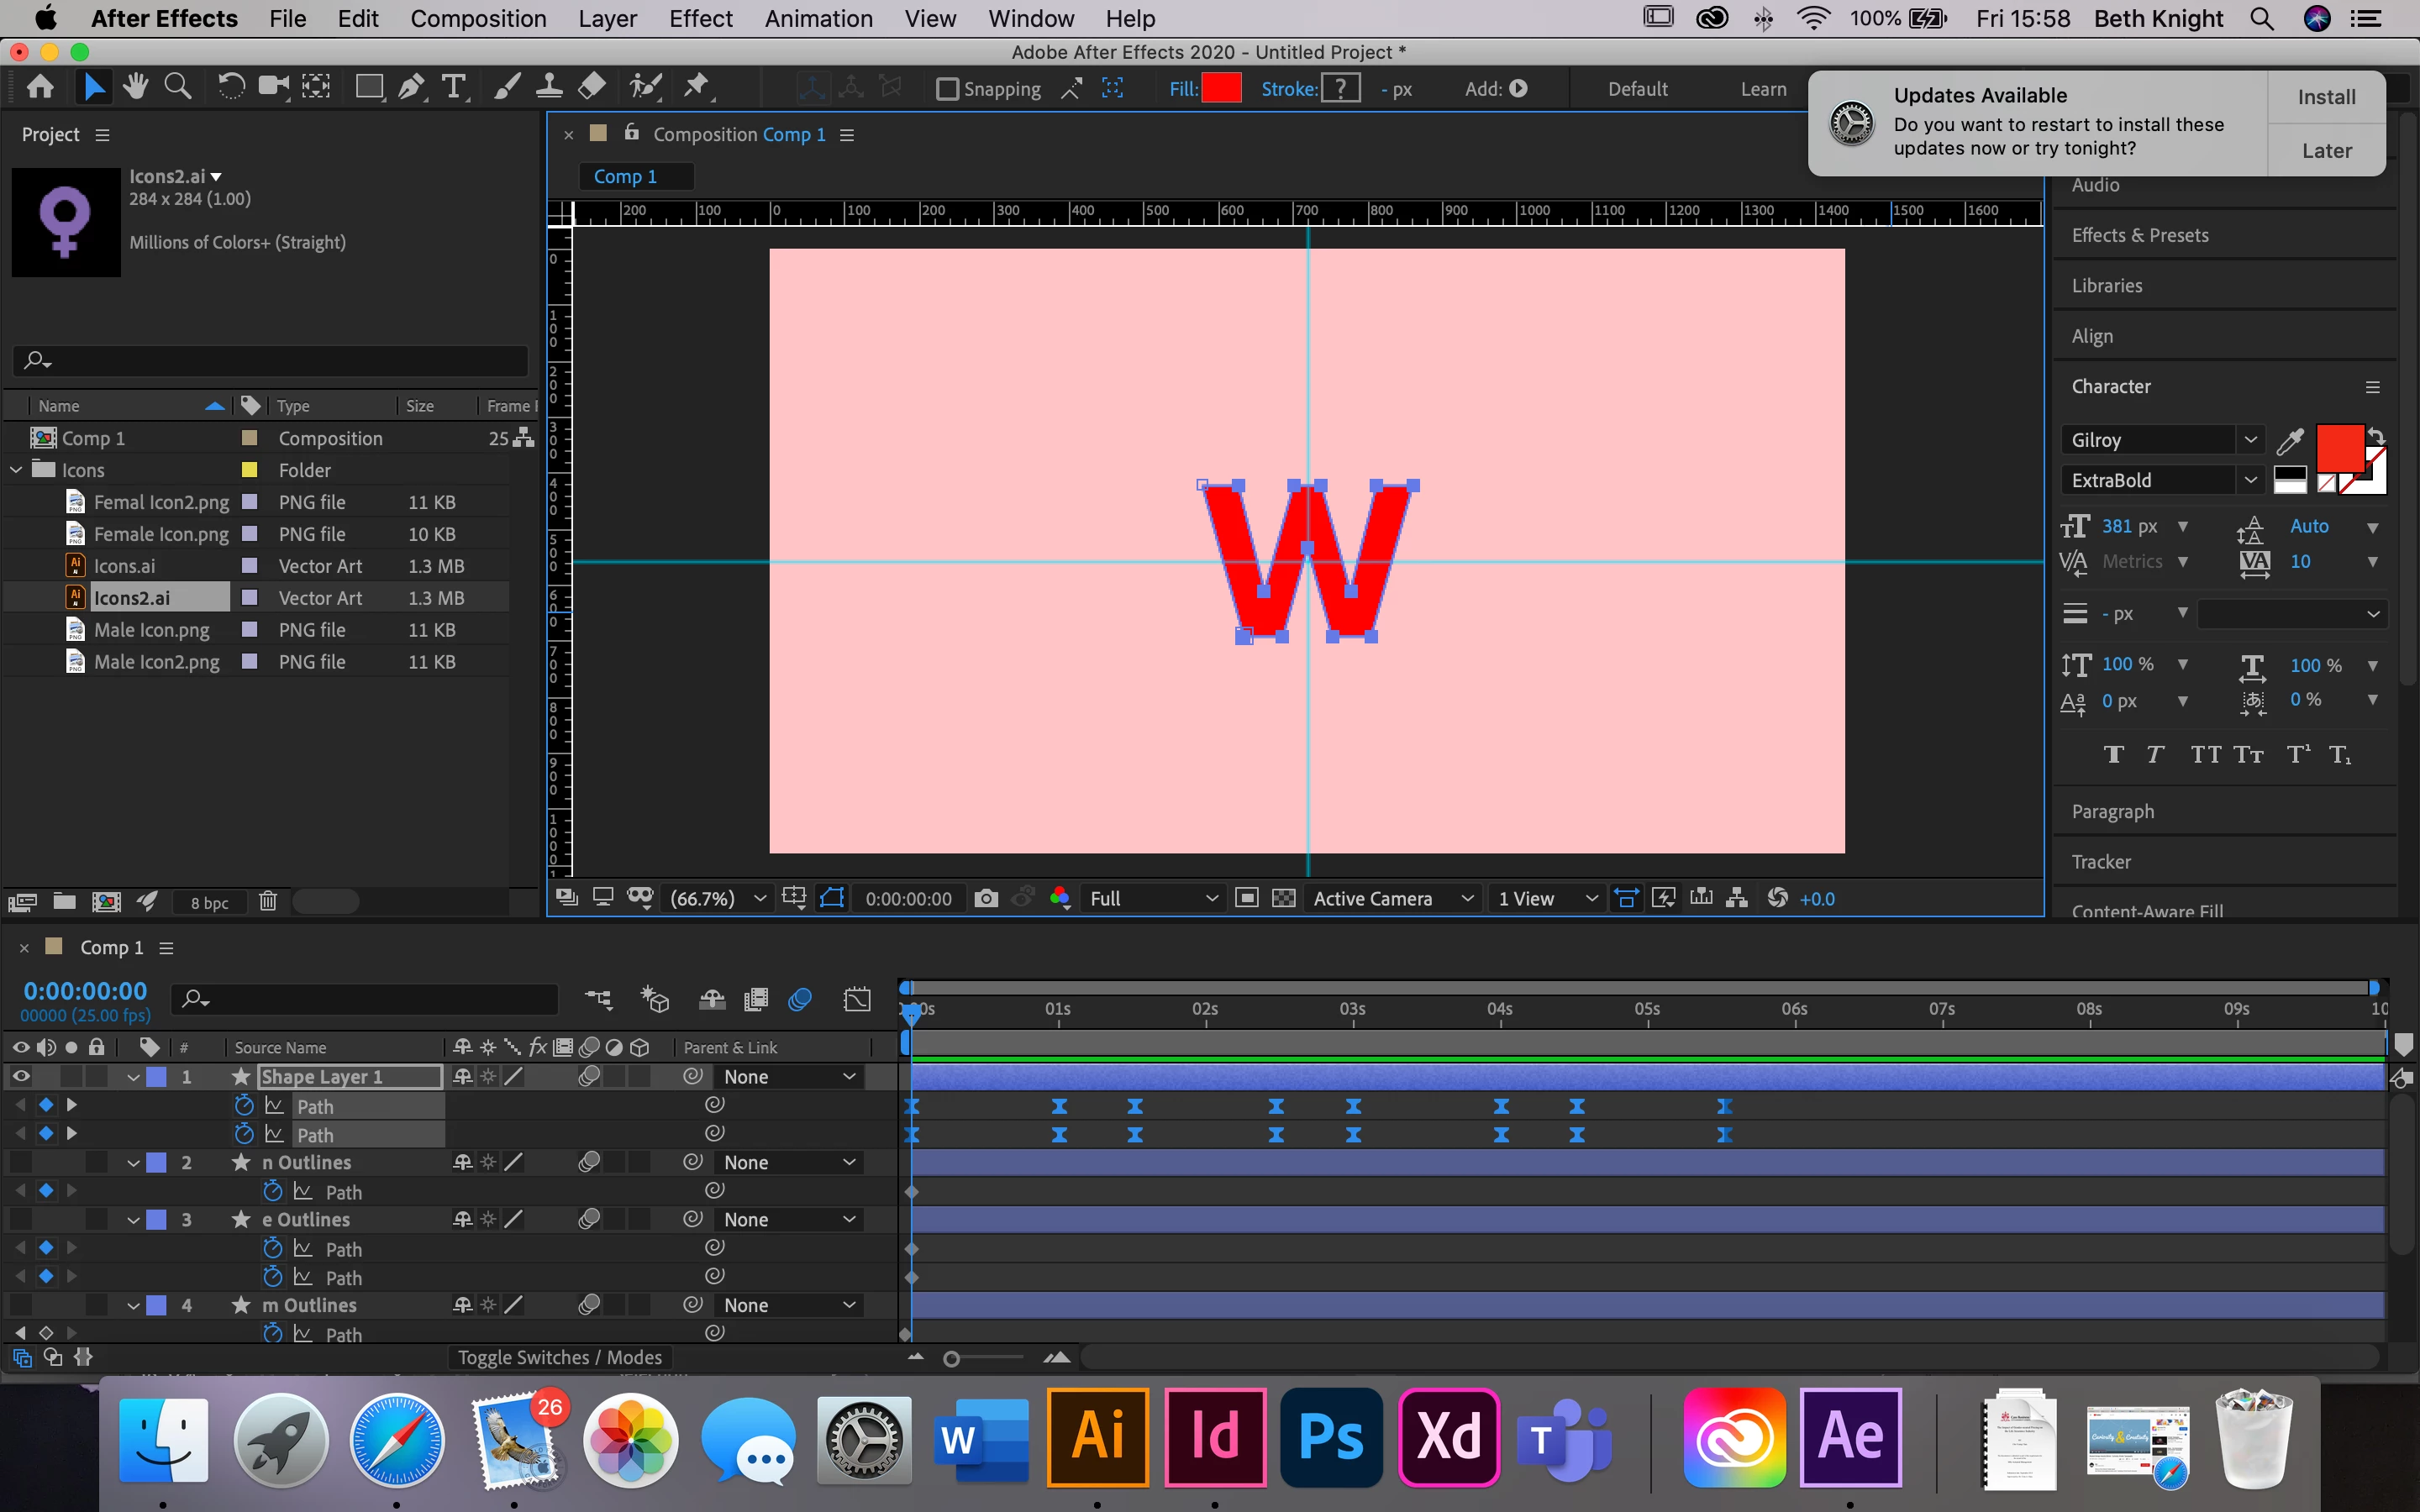
Task: Pick the Zoom tool magnifier
Action: [x=178, y=88]
